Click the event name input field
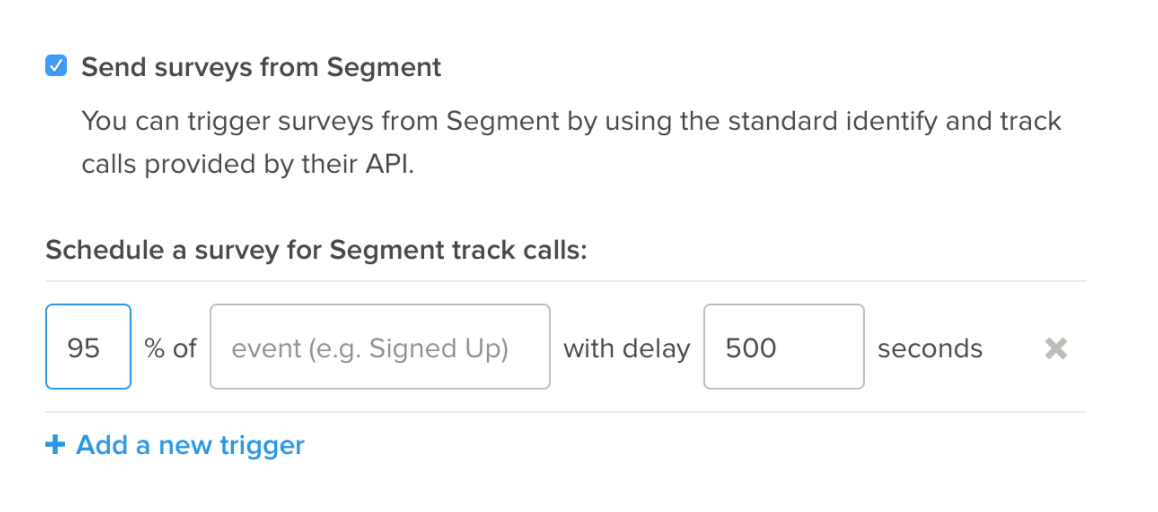1158x512 pixels. [380, 347]
